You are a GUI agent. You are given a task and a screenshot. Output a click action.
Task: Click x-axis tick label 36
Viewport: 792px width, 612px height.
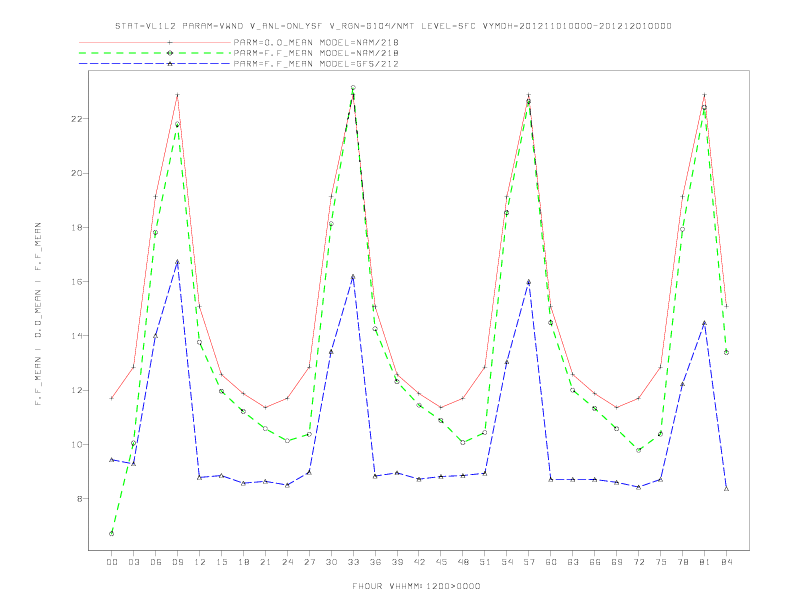(375, 562)
